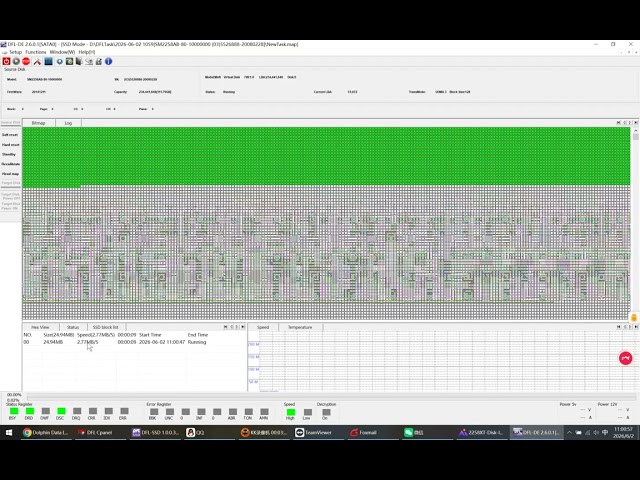Open the blue info toolbar icon
Viewport: 640px width, 480px height.
pyautogui.click(x=108, y=61)
